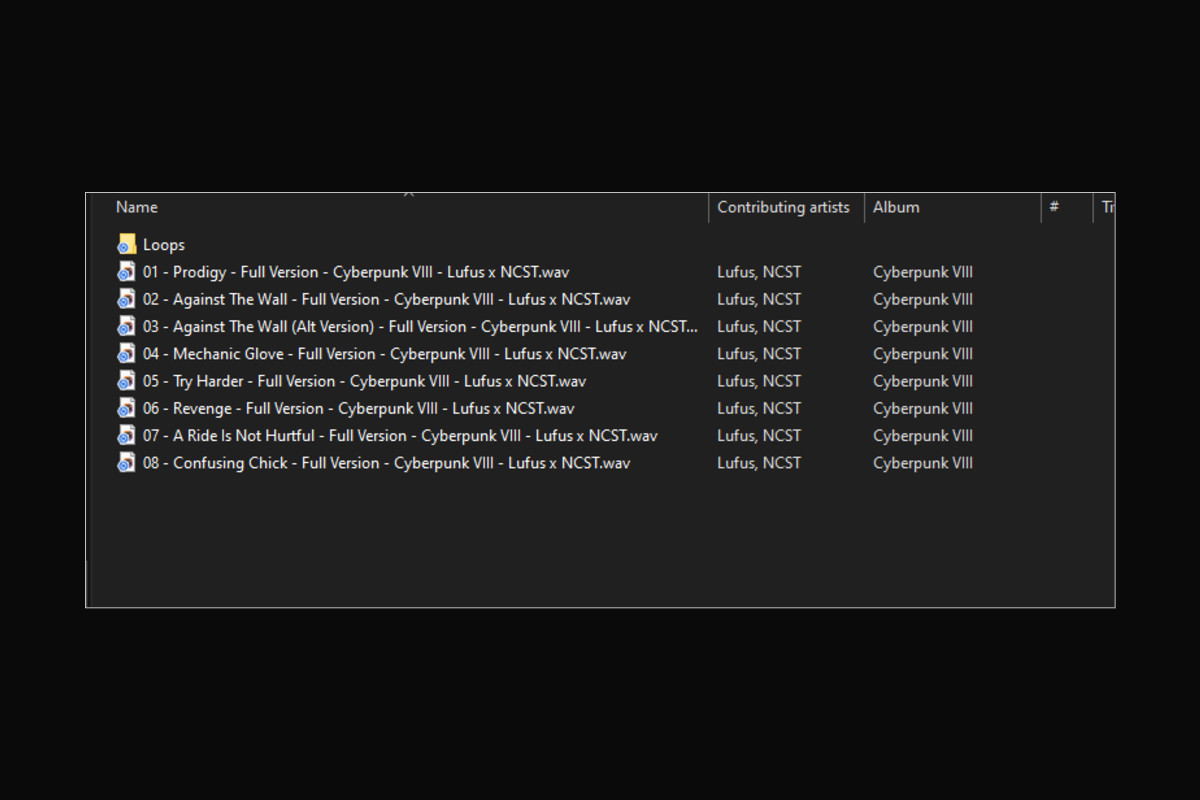Screen dimensions: 1200x800
Task: Sort by the Contributing artists column header
Action: click(x=783, y=207)
